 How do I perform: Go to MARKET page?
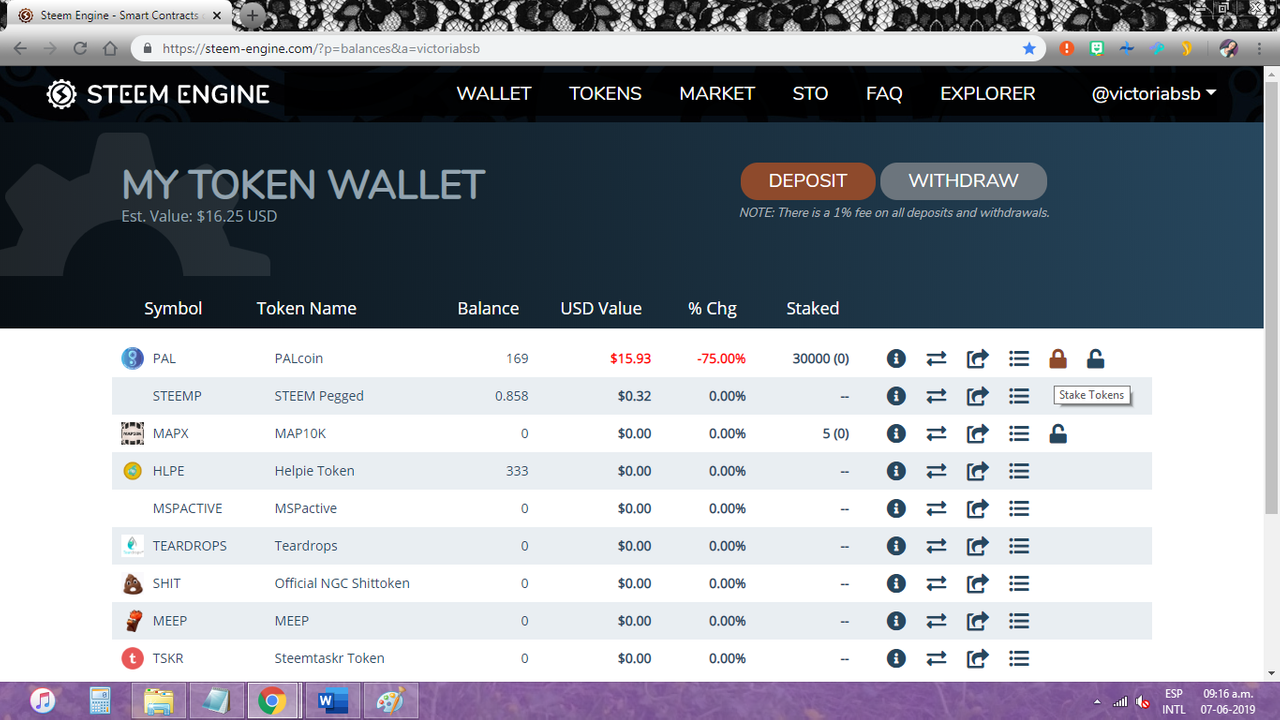point(717,94)
